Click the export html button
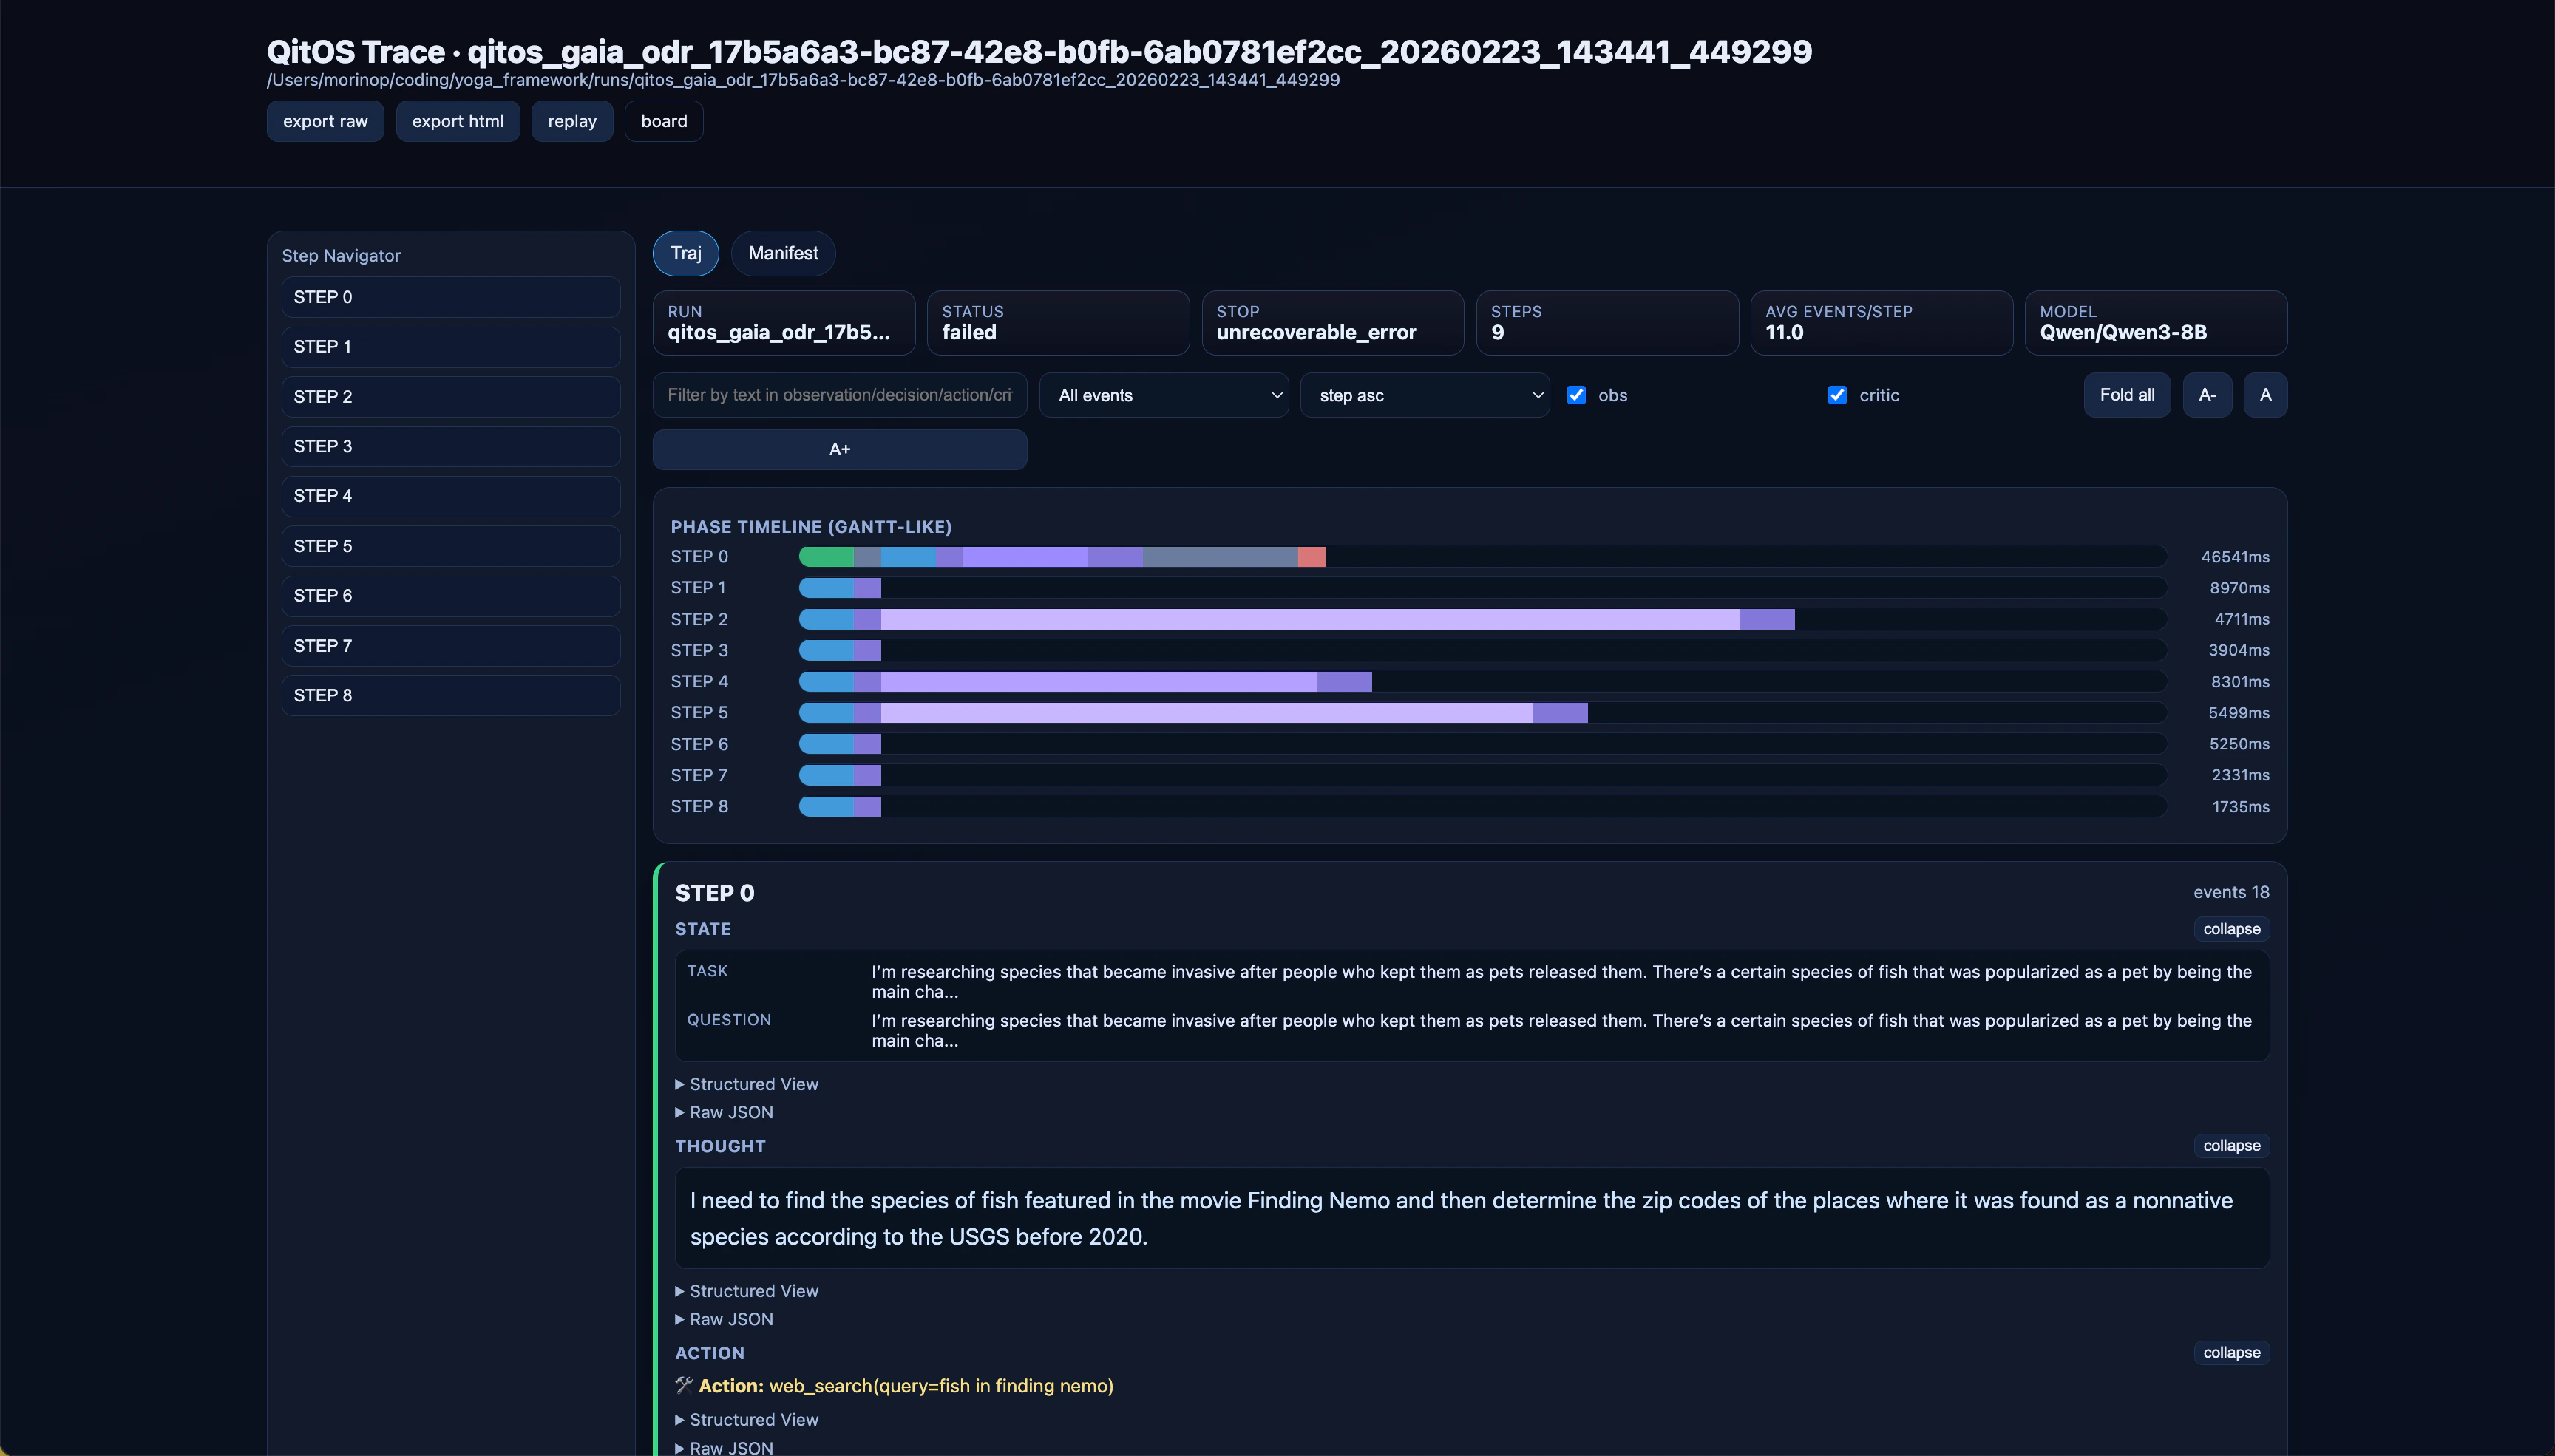 point(457,121)
